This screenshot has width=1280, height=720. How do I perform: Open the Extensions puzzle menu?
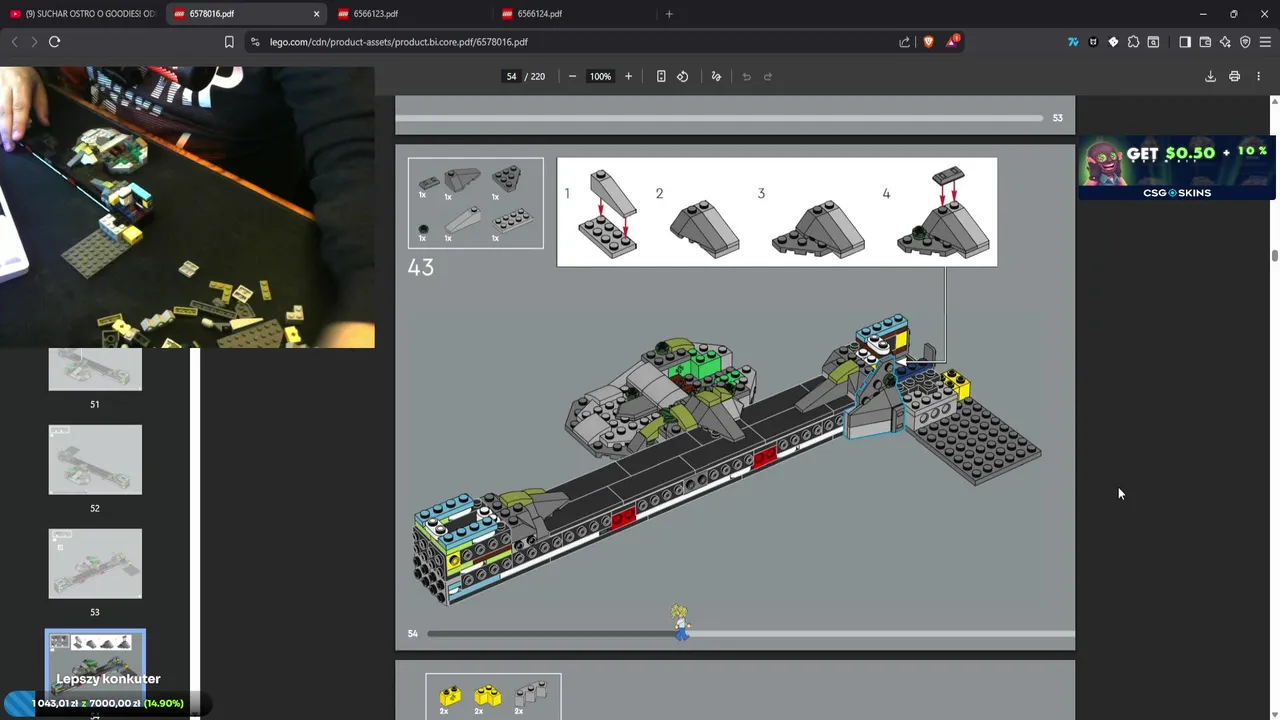(x=1133, y=42)
